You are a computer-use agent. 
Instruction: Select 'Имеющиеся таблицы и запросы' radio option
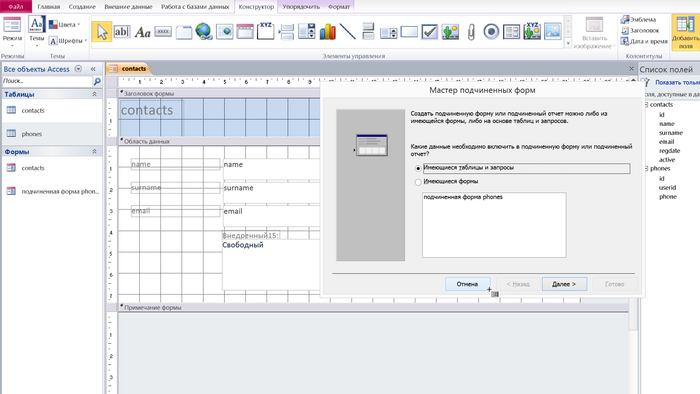(418, 168)
